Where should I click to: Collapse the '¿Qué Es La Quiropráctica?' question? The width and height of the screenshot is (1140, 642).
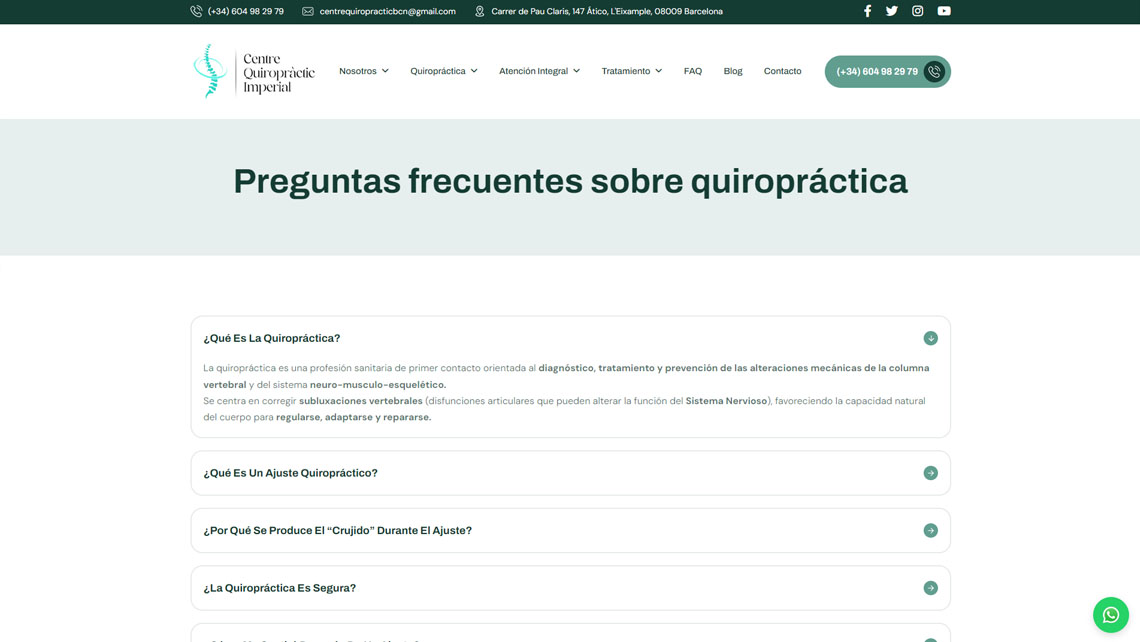click(x=930, y=338)
